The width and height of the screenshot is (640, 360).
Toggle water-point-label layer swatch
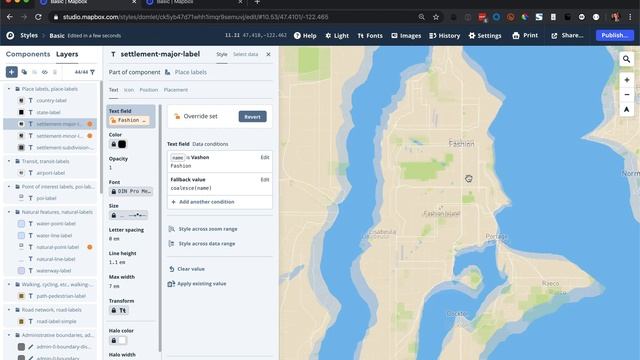21,224
